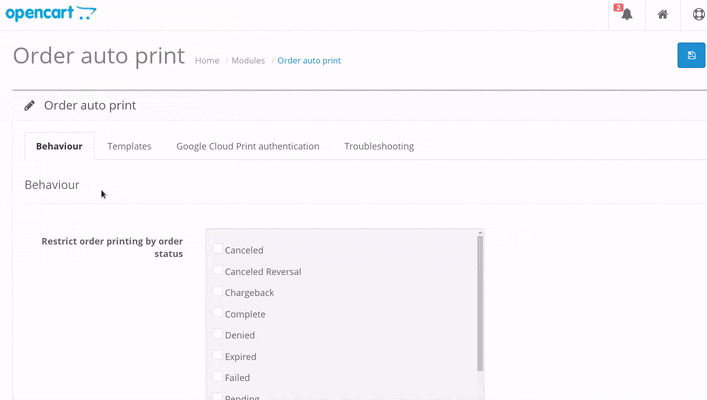
Task: Open the Modules breadcrumb link
Action: point(248,60)
